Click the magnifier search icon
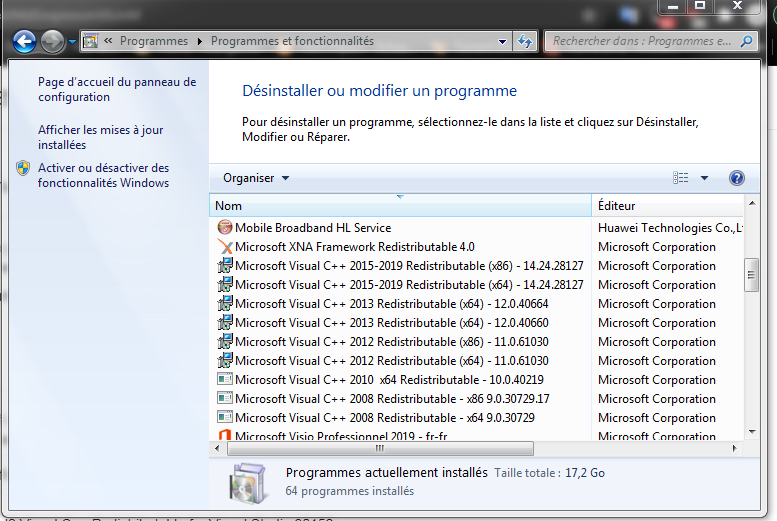777x521 pixels. click(747, 41)
